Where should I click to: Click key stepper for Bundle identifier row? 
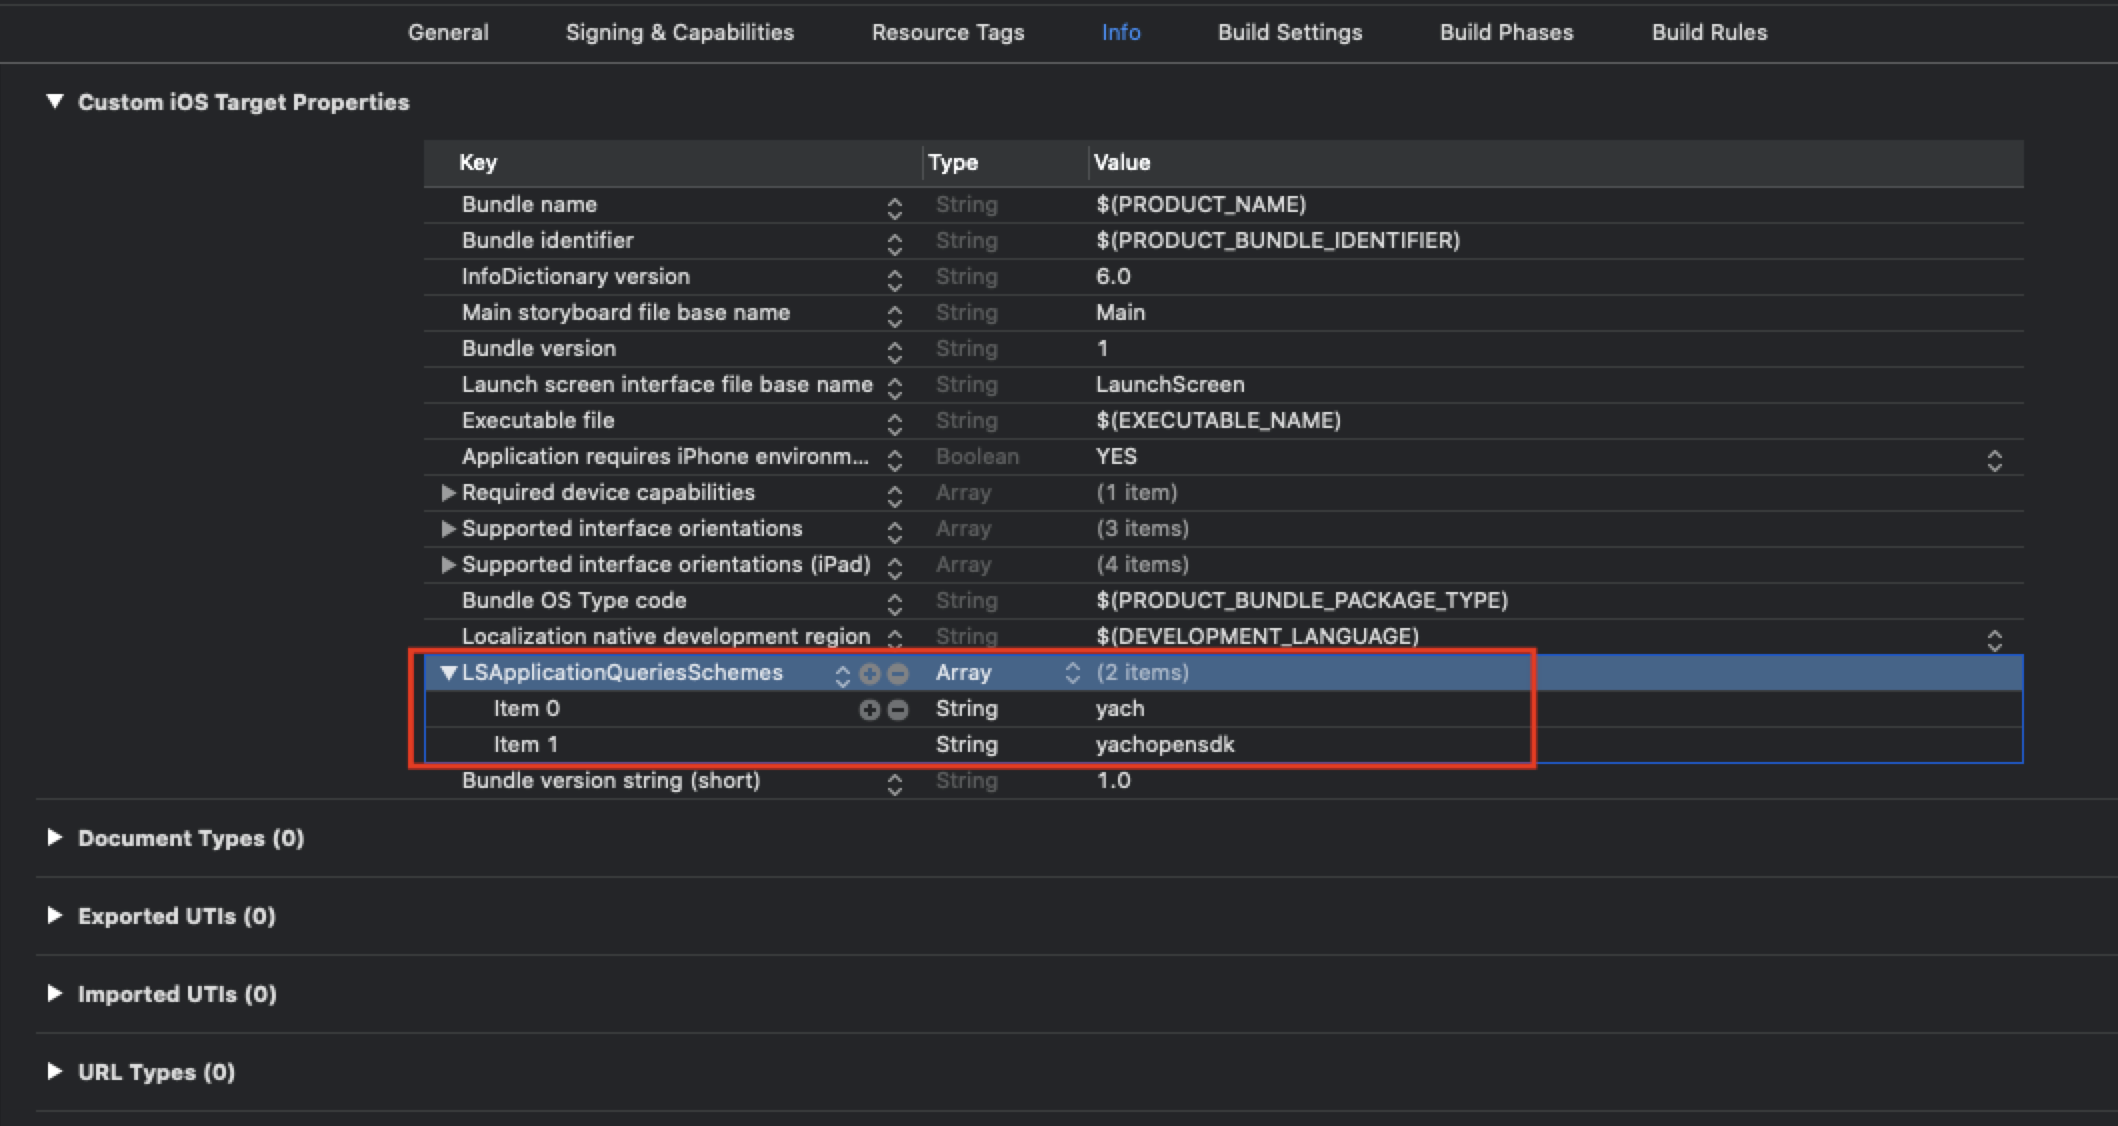894,243
